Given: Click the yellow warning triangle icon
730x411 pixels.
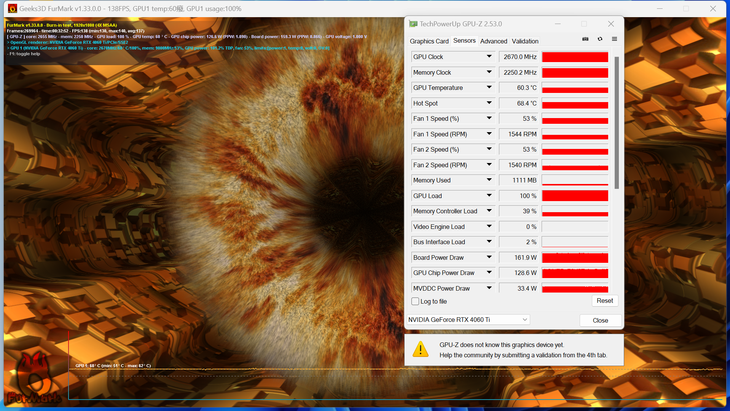Looking at the screenshot, I should click(x=420, y=349).
